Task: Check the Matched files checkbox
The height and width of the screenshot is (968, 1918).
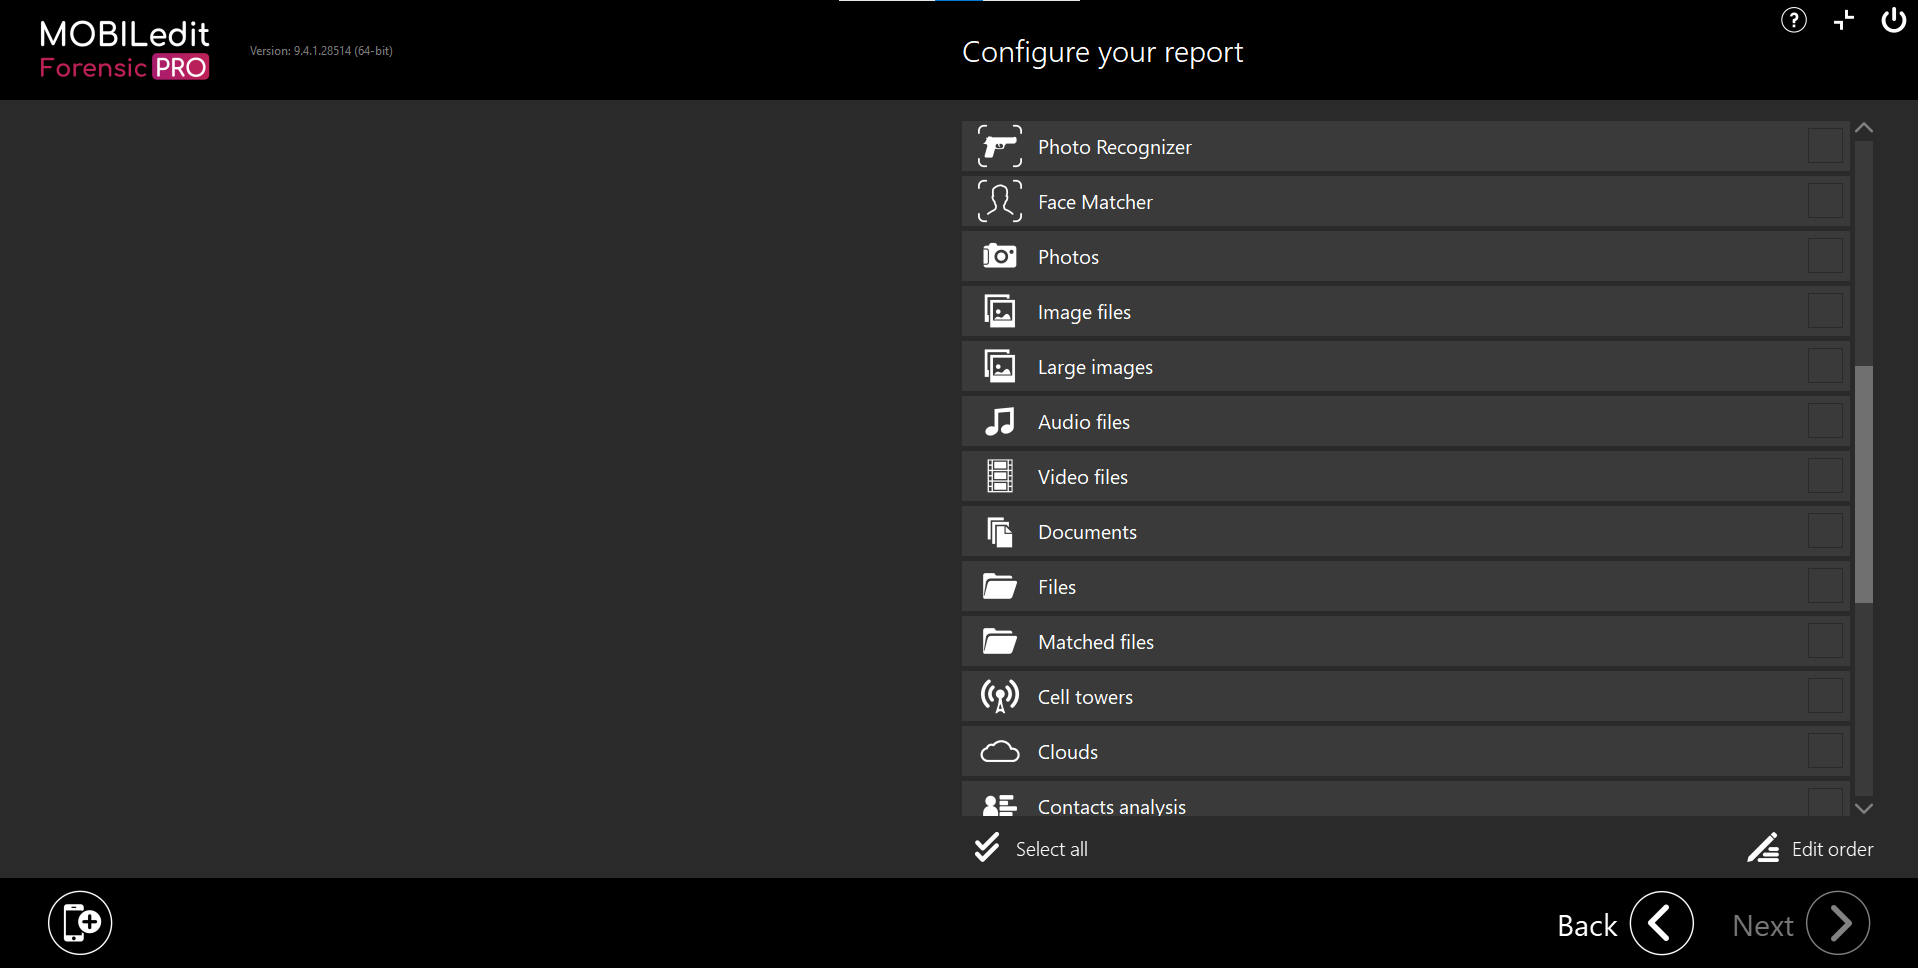Action: [1824, 641]
